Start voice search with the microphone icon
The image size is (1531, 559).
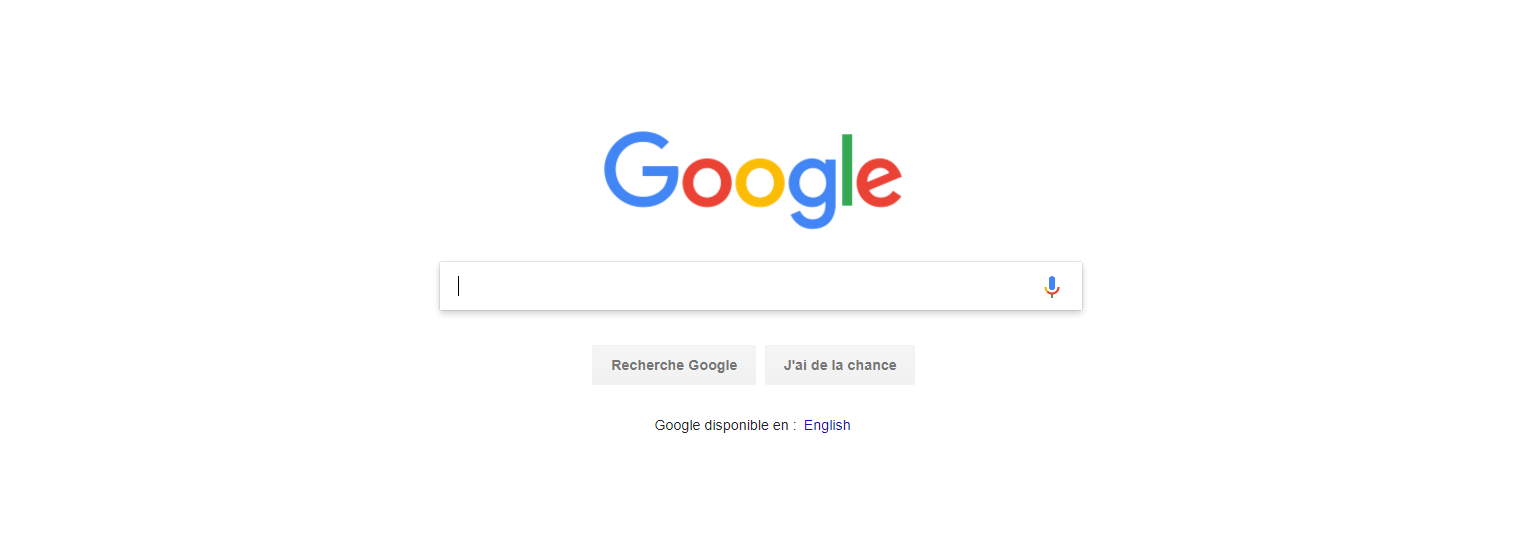(1051, 287)
